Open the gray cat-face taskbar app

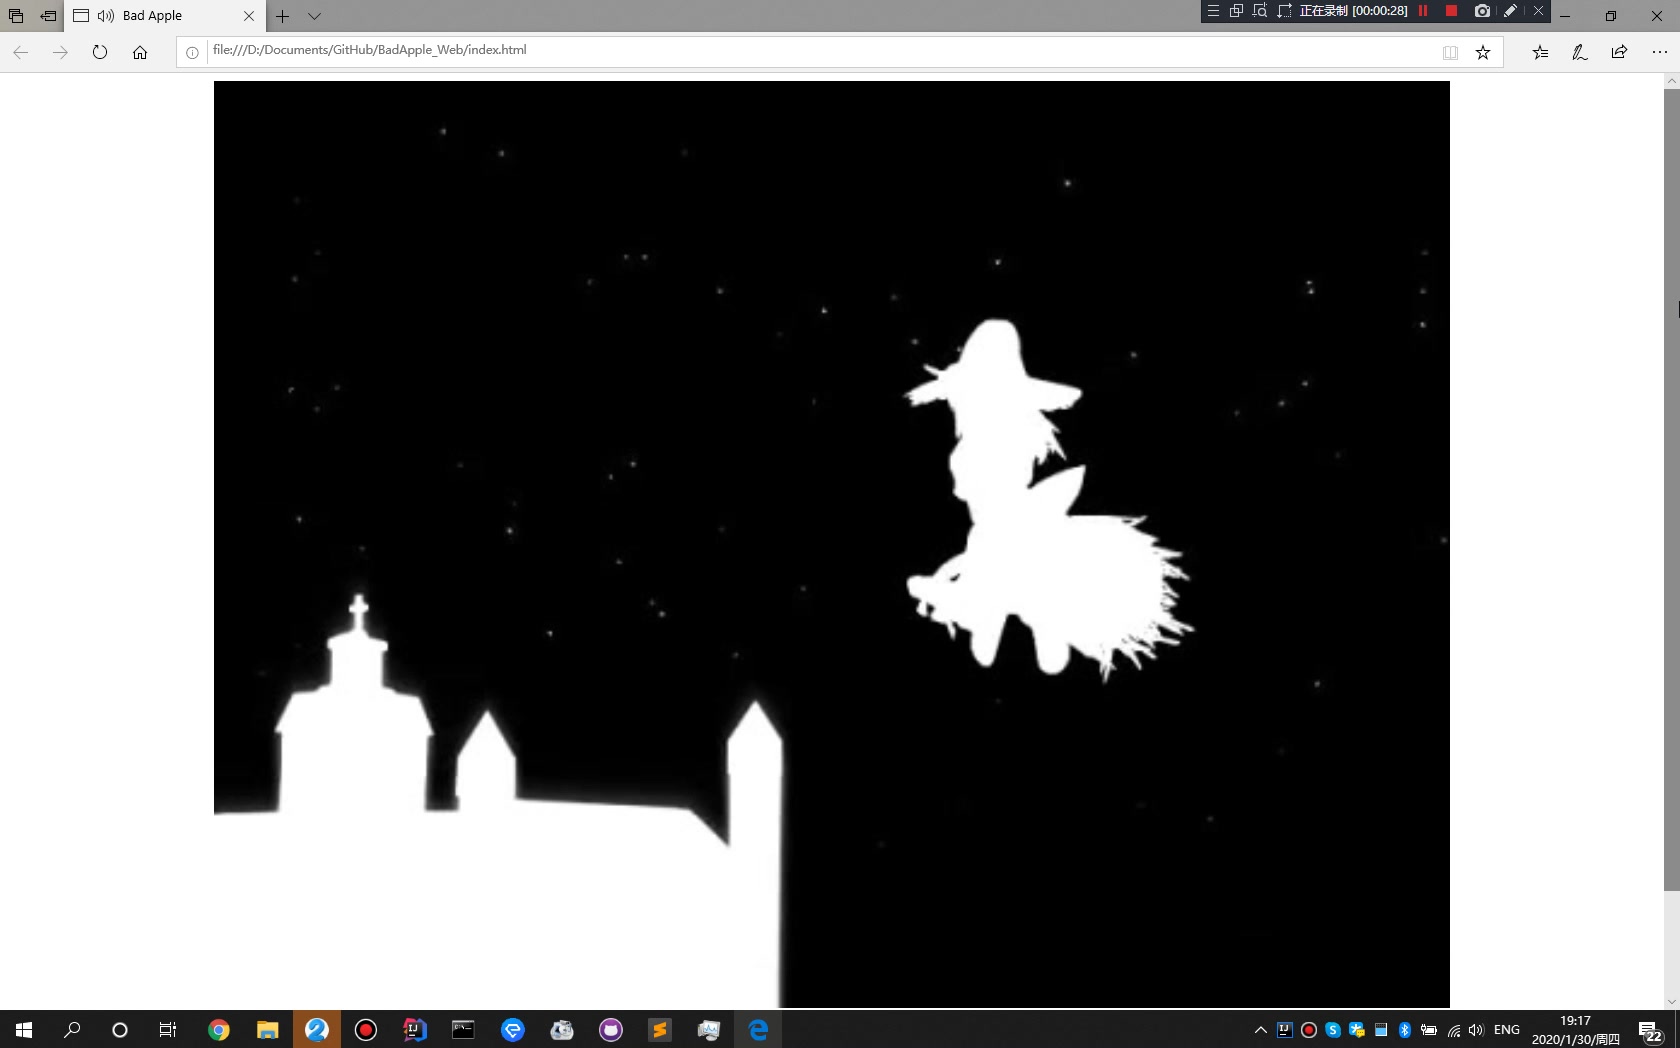(x=562, y=1029)
